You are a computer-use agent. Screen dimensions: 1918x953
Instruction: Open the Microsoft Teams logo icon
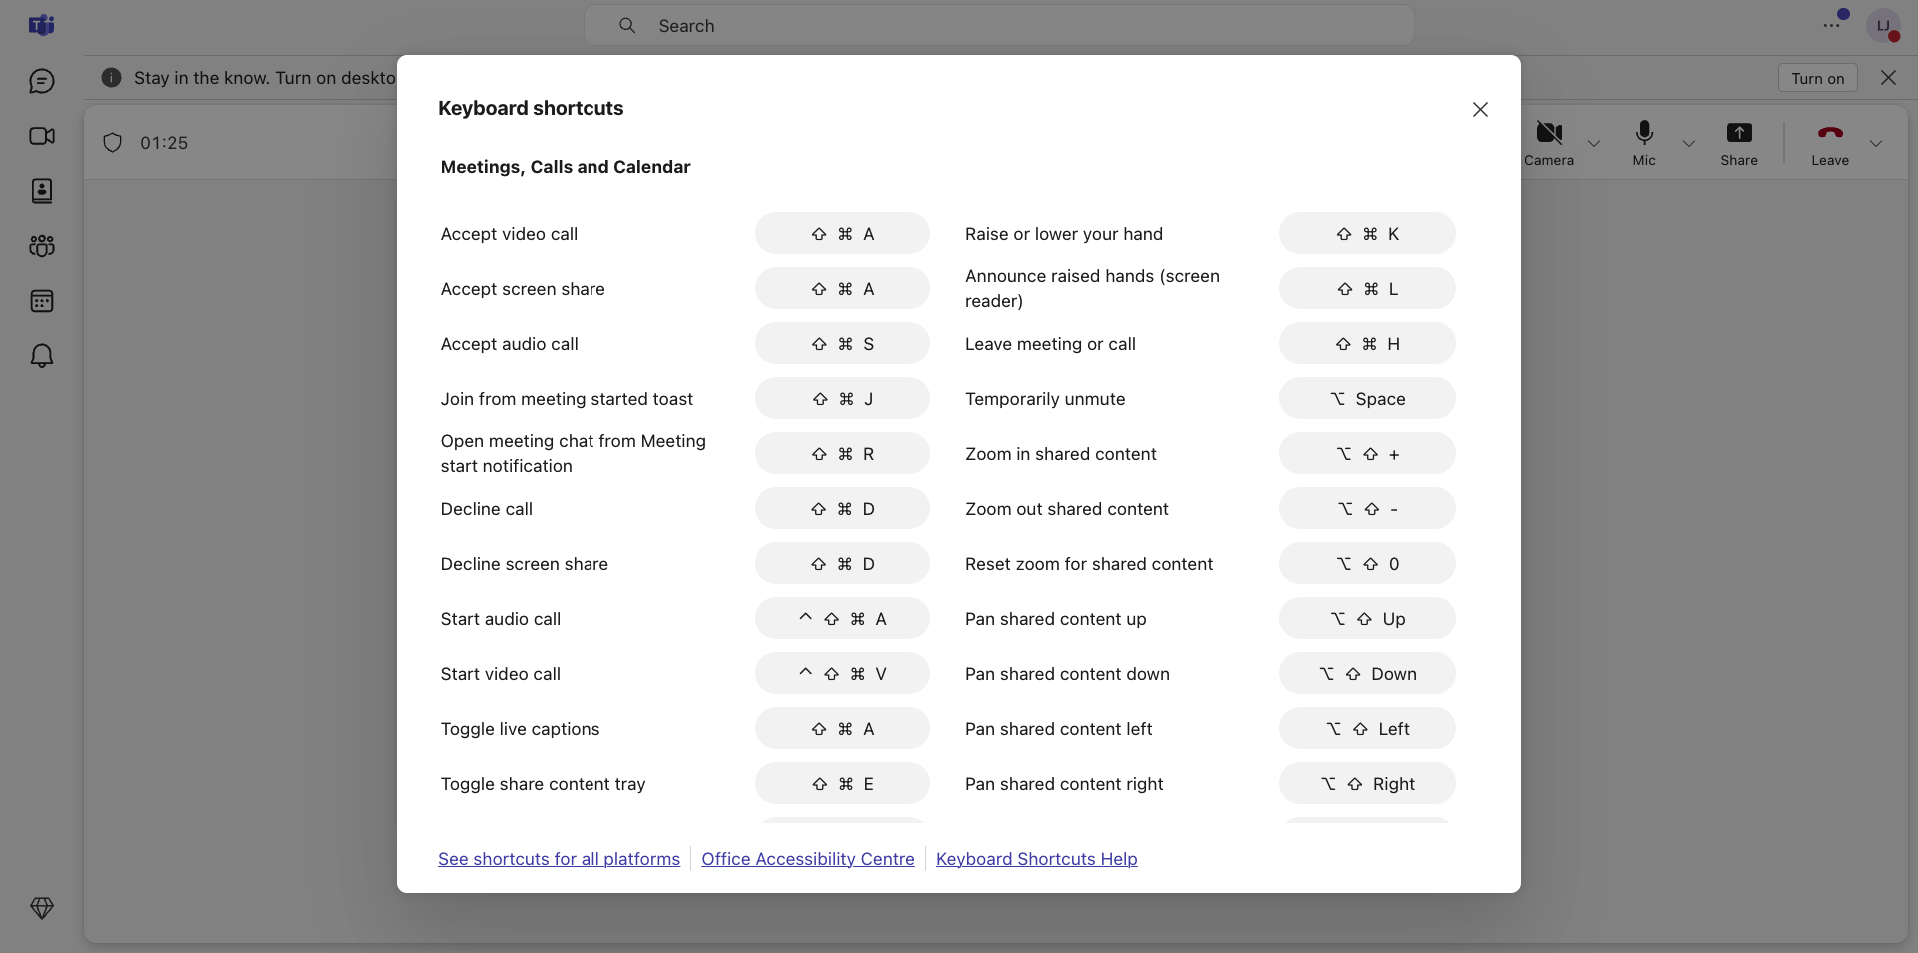(41, 25)
